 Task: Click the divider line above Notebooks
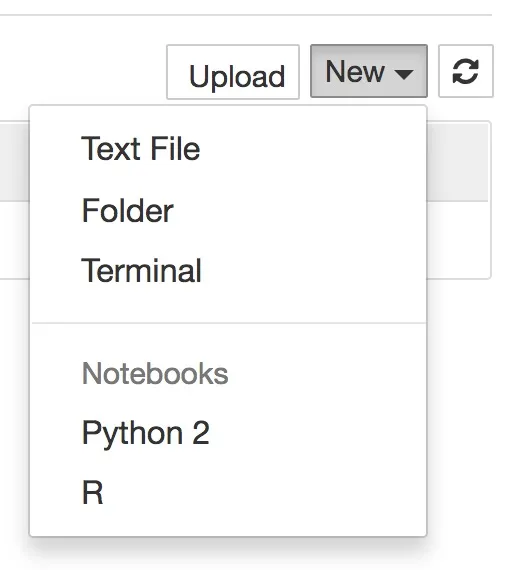[x=228, y=322]
